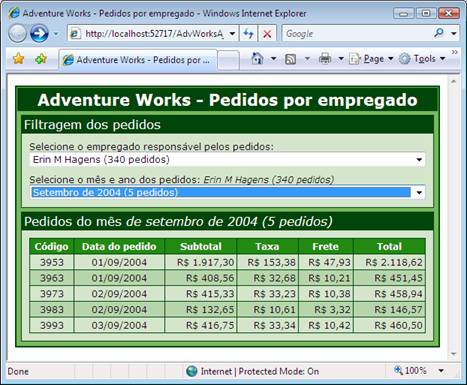Screen dimensions: 467x385
Task: Click the Adventure Works - Pedidos por empregado heading
Action: tap(227, 100)
